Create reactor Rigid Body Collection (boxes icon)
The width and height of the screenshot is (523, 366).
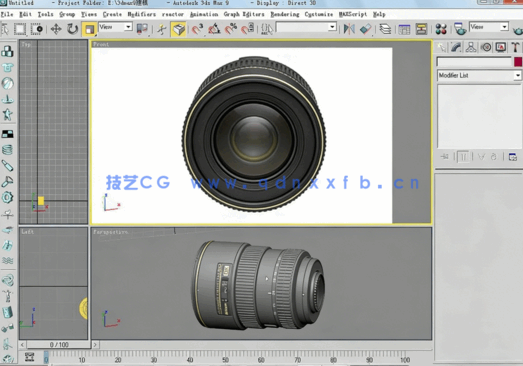pyautogui.click(x=7, y=51)
